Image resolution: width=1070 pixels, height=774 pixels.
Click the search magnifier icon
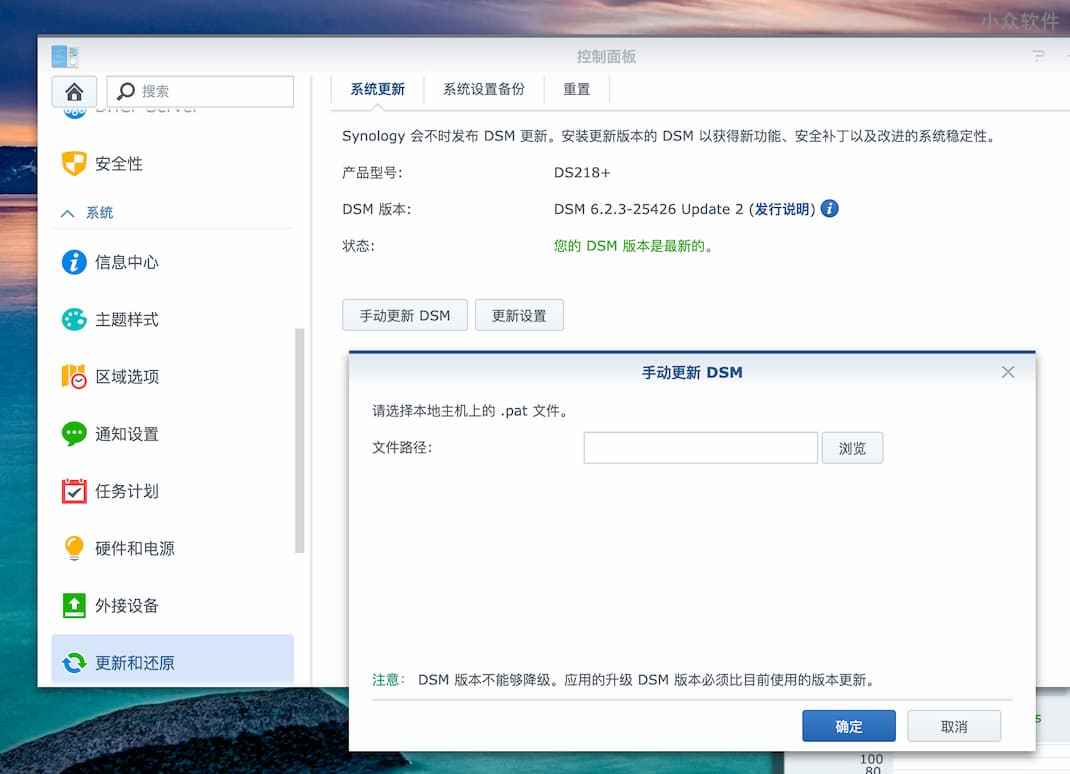click(x=126, y=91)
